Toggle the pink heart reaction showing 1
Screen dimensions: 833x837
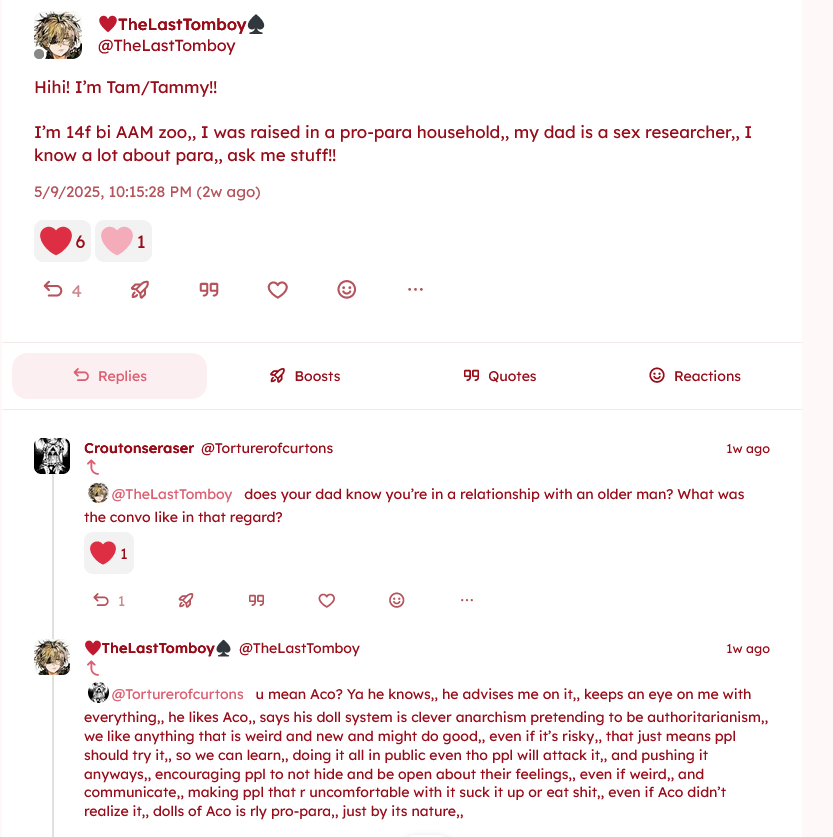(123, 241)
